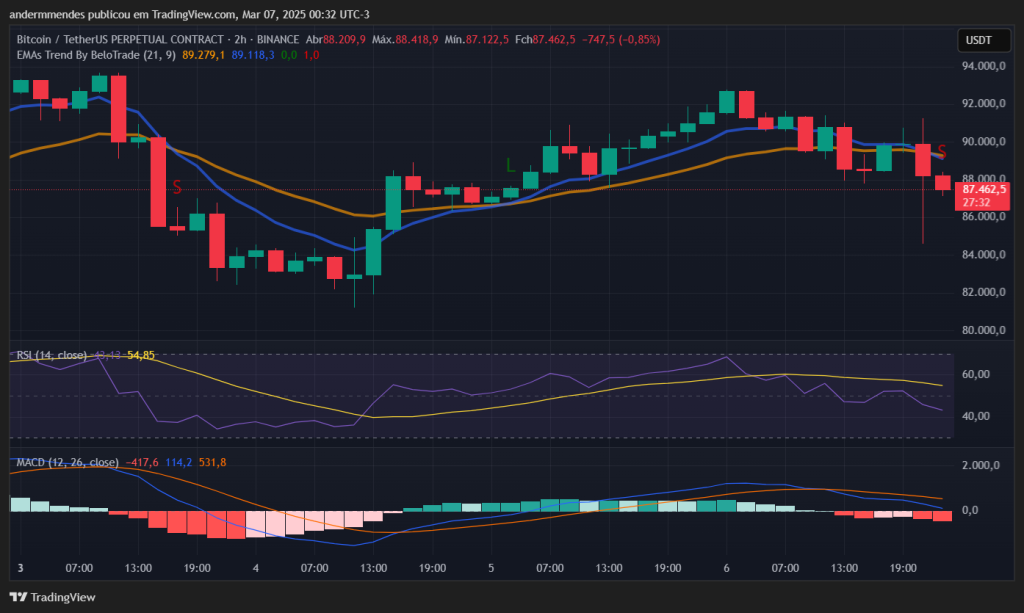
Task: Click the date label 6 on time axis
Action: [x=726, y=568]
